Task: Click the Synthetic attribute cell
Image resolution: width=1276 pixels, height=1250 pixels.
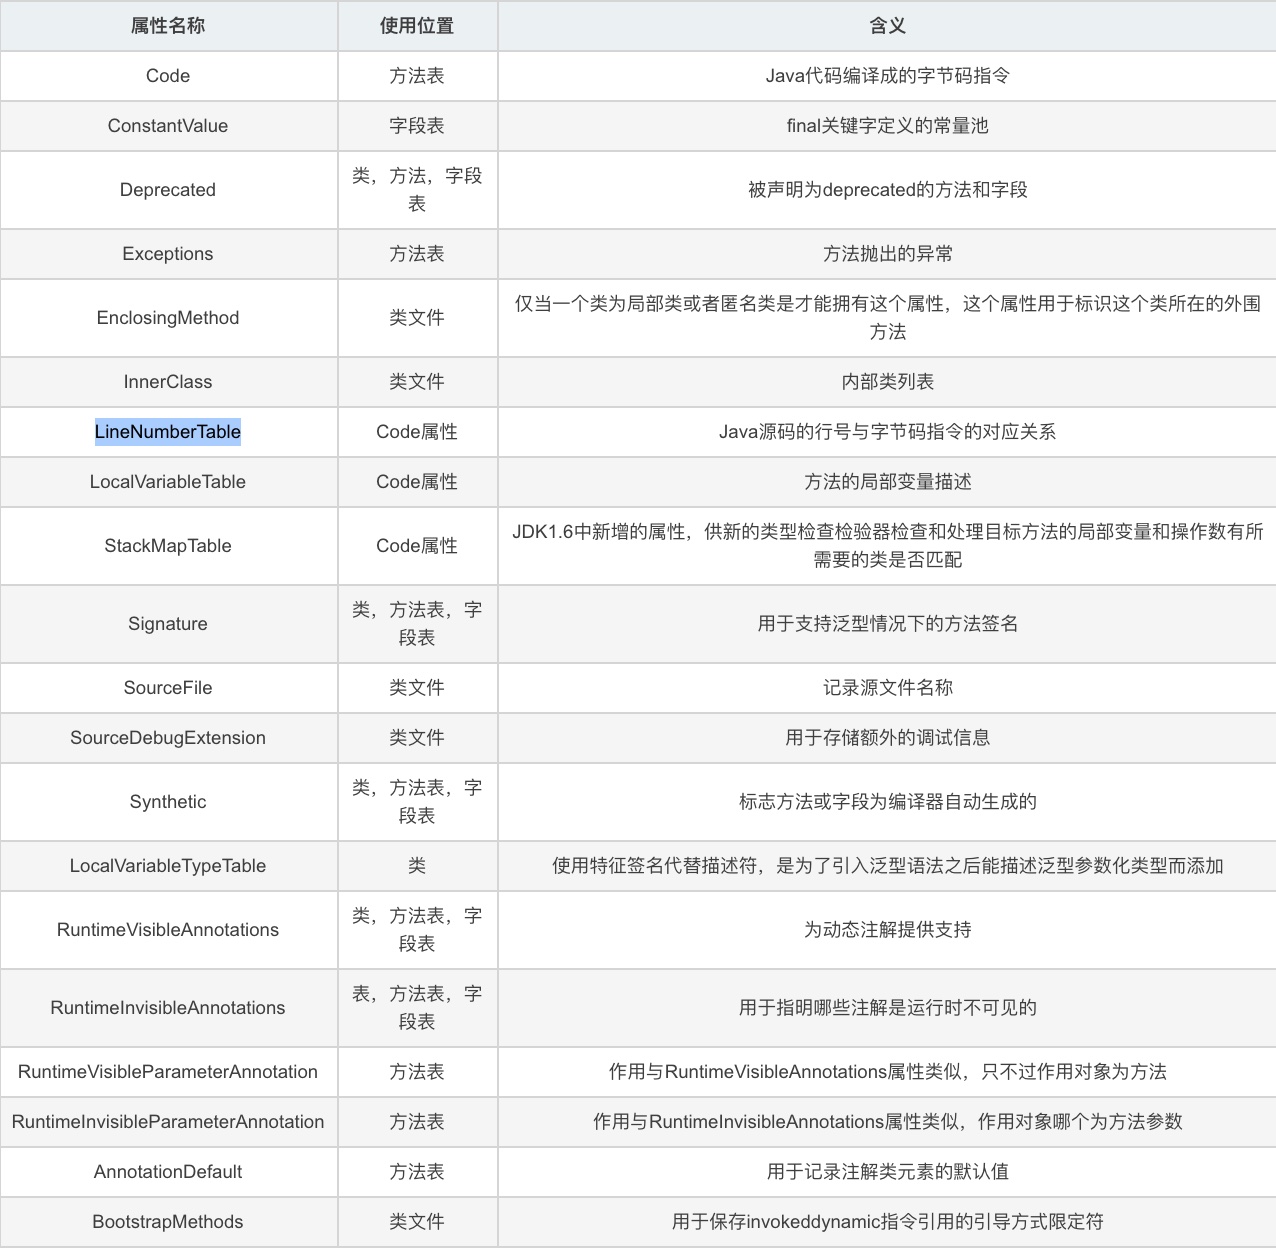Action: [168, 802]
